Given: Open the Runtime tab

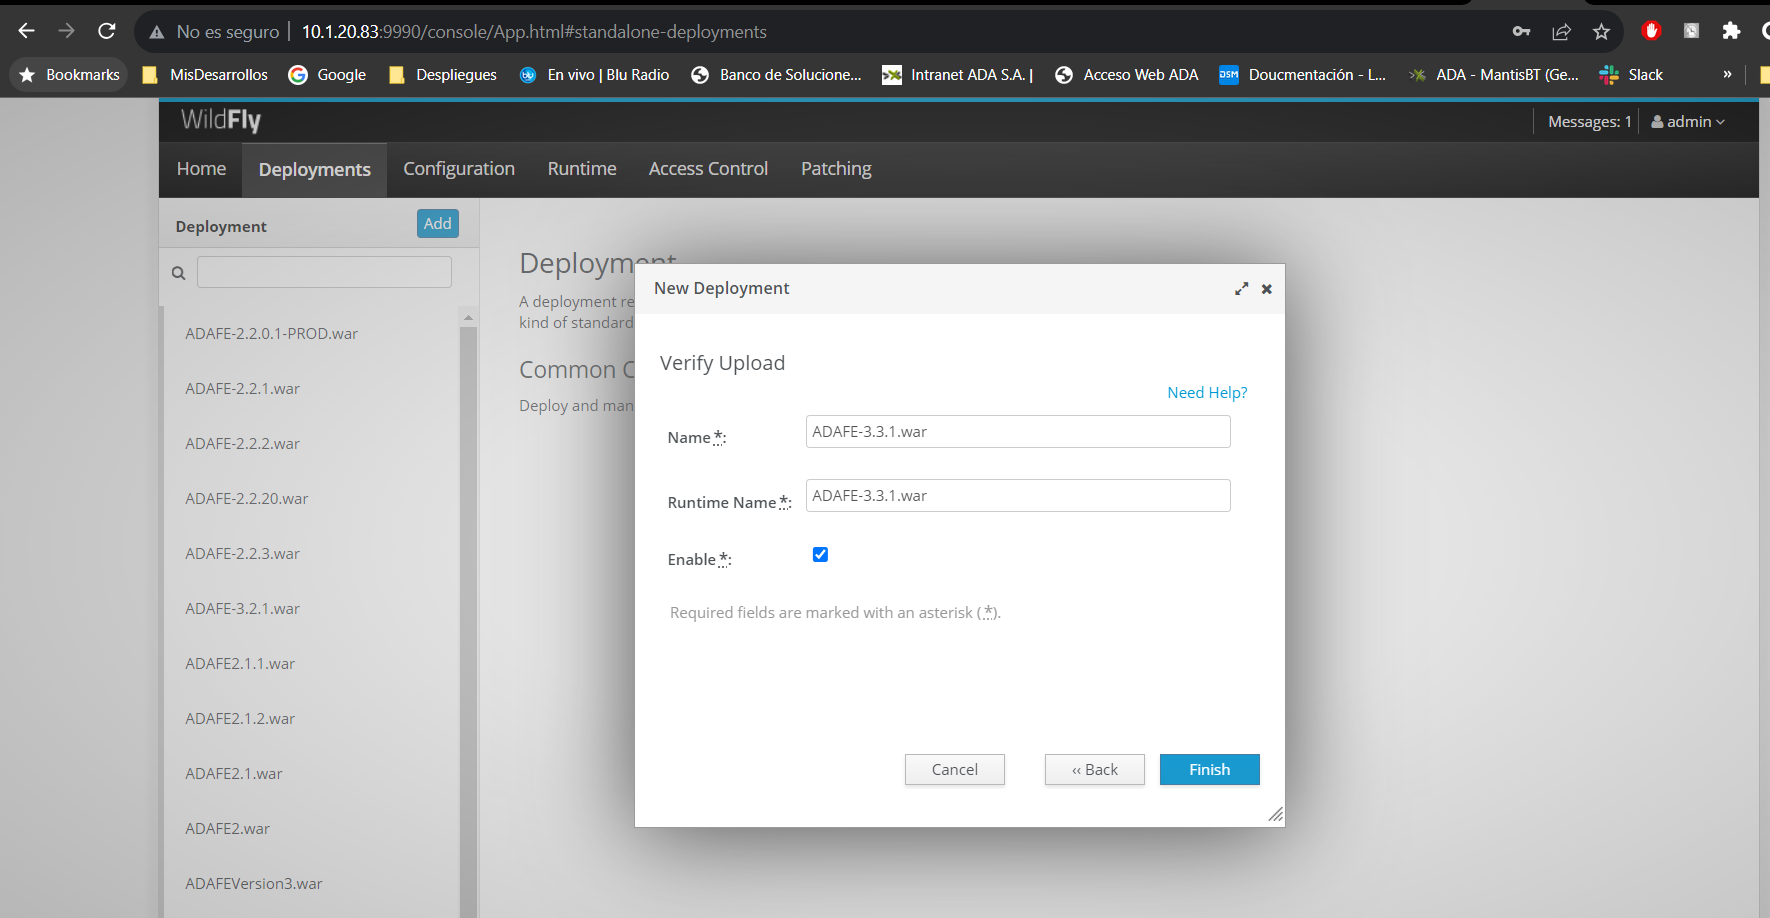Looking at the screenshot, I should click(x=582, y=169).
